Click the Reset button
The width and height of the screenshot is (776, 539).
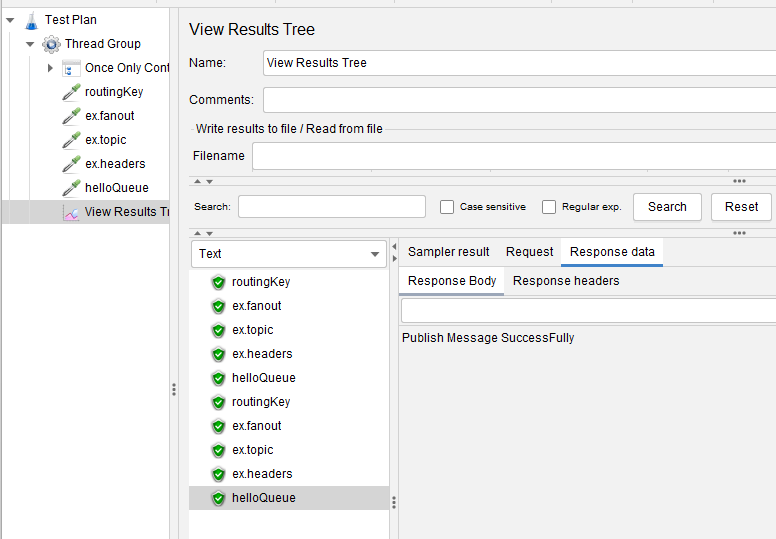(741, 207)
